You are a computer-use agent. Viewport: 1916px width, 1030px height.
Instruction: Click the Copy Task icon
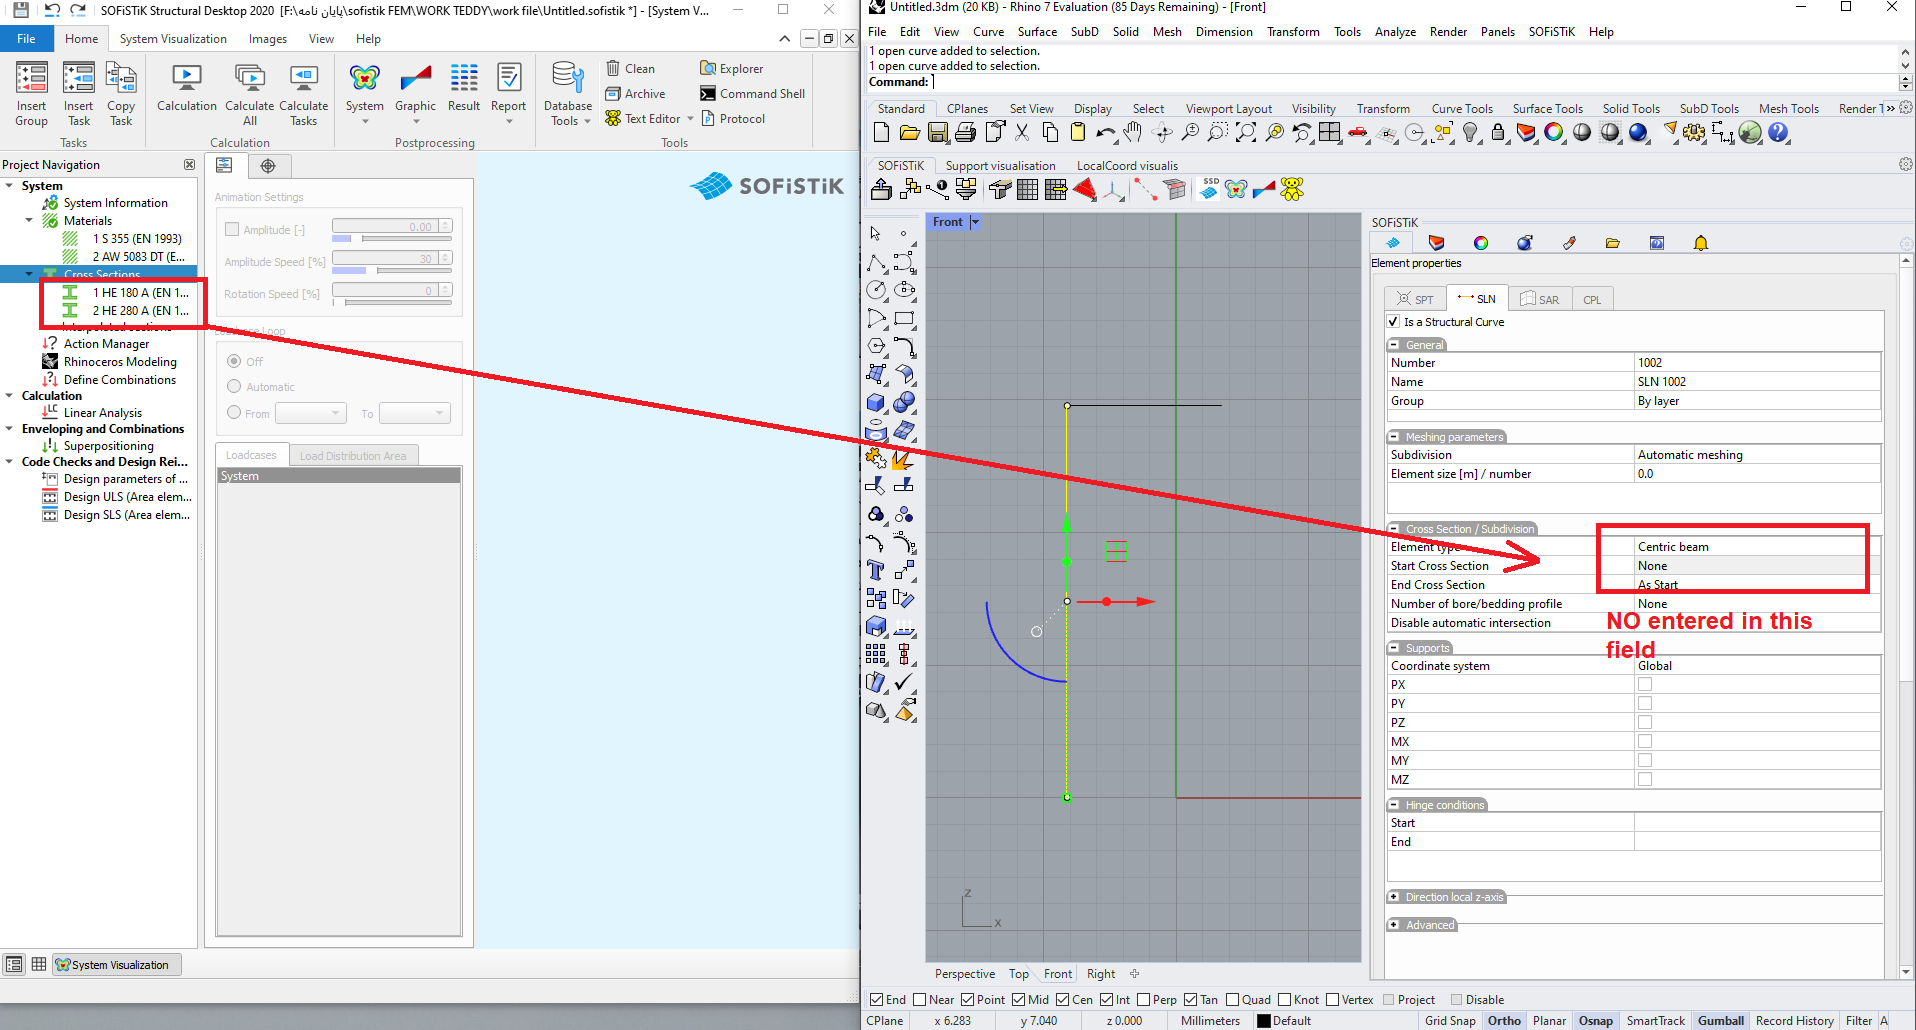121,94
